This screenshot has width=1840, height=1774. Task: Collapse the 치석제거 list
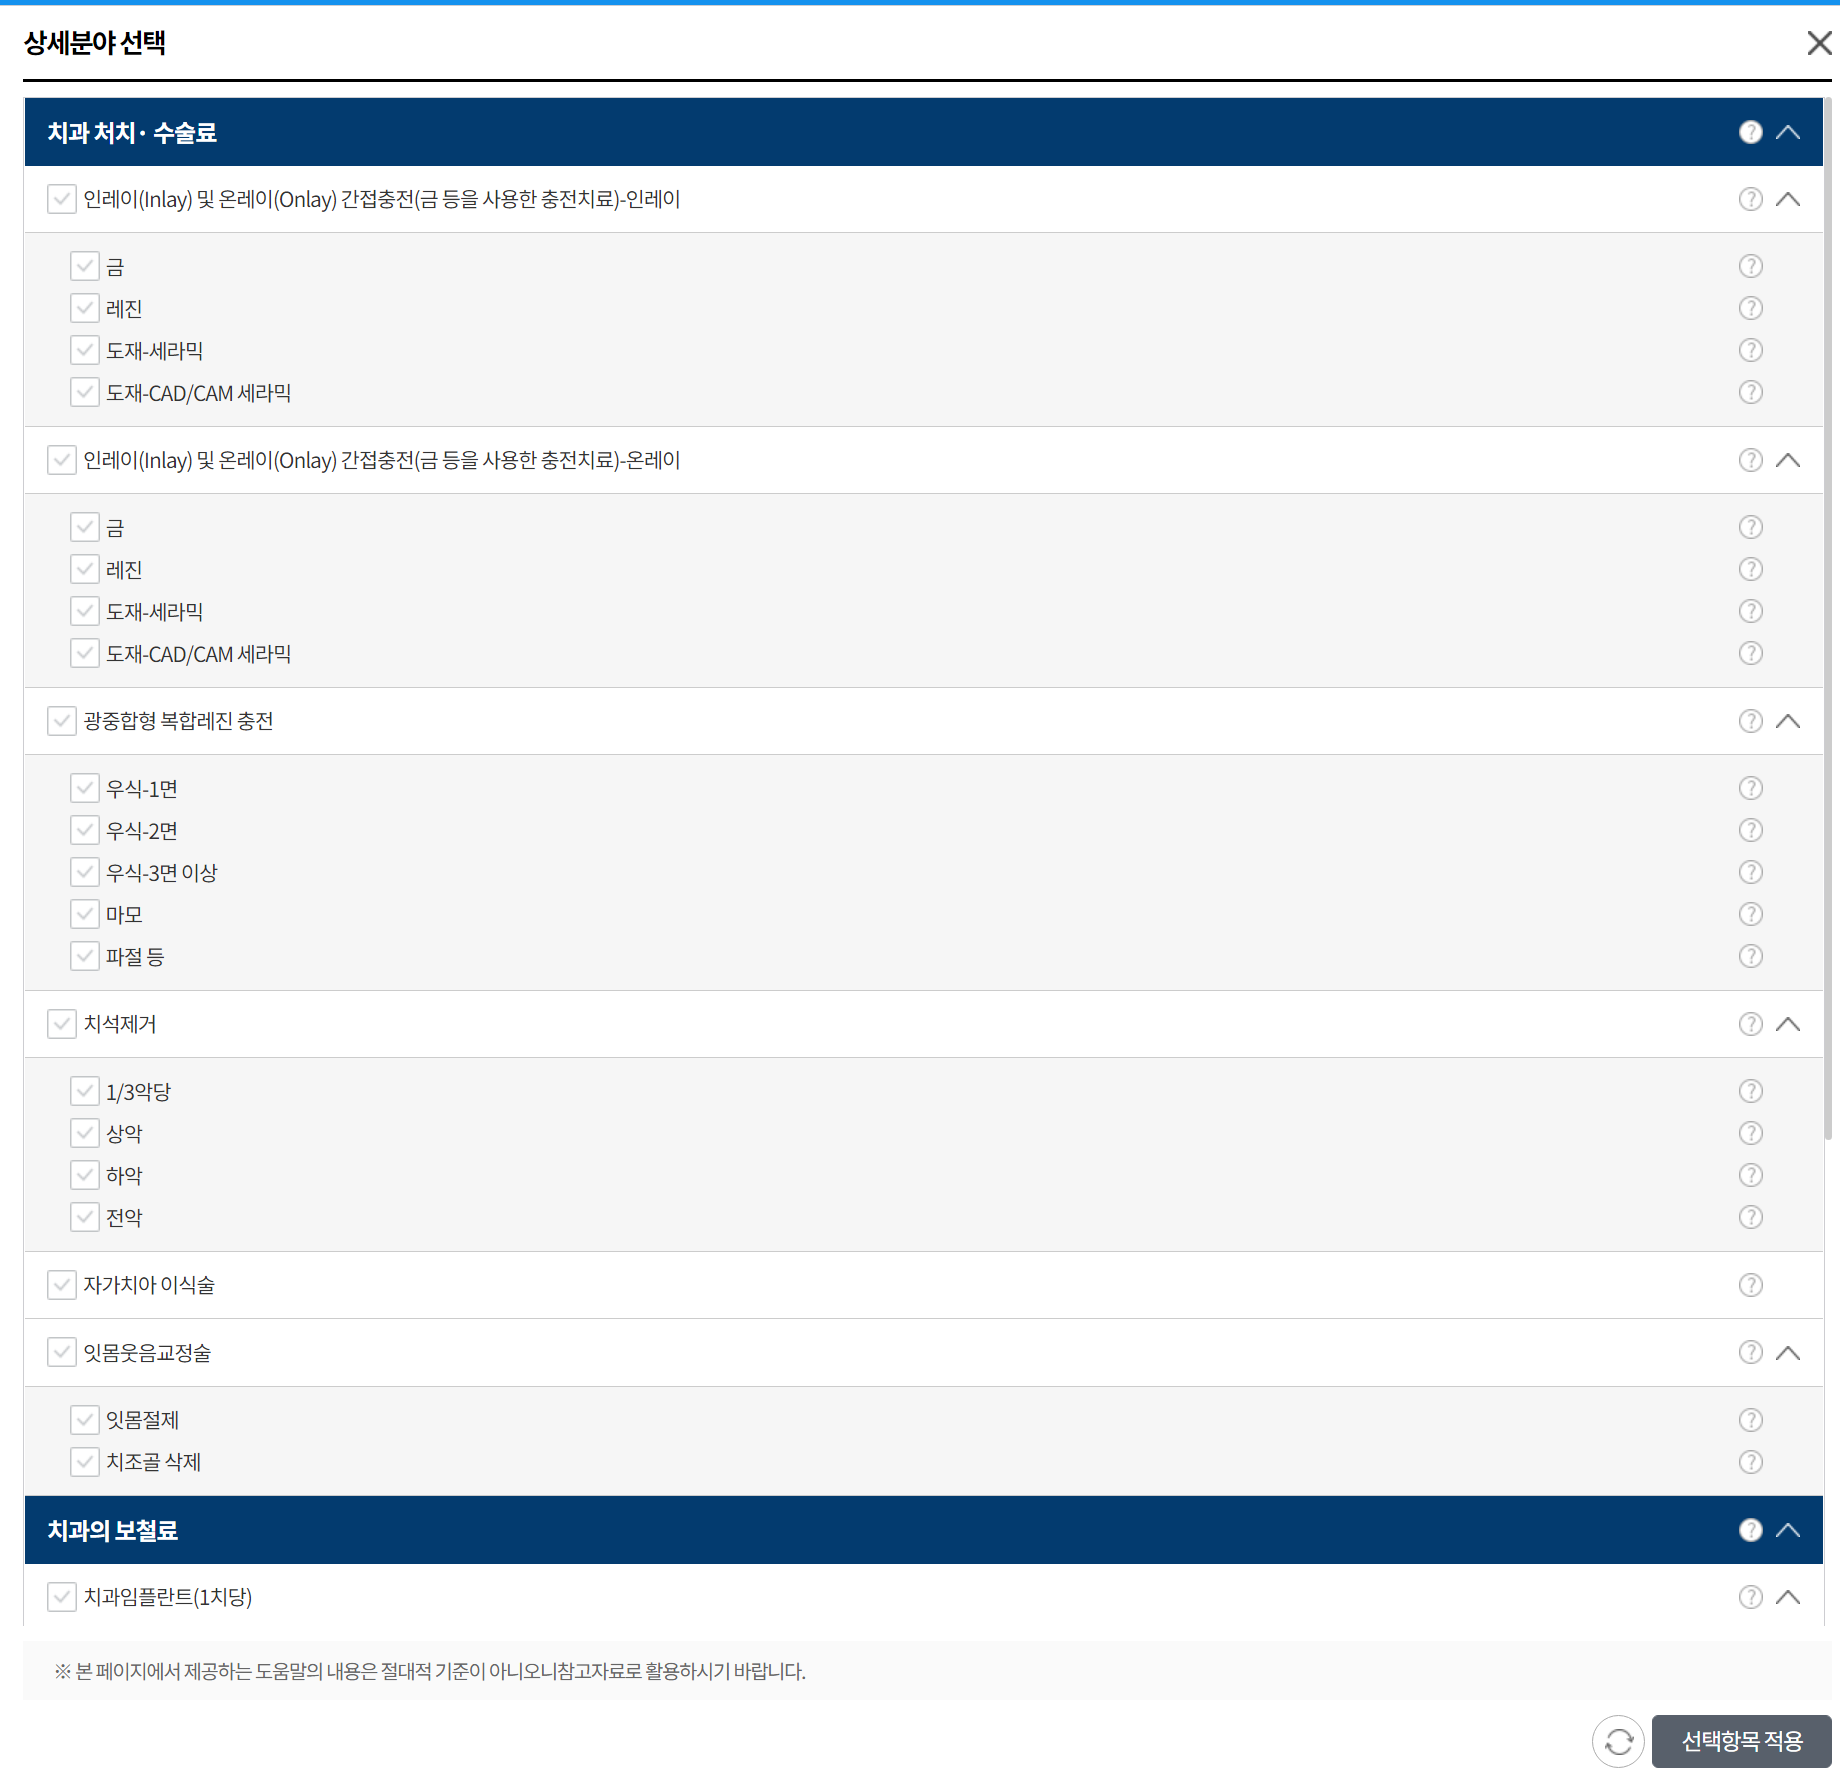[x=1788, y=1024]
